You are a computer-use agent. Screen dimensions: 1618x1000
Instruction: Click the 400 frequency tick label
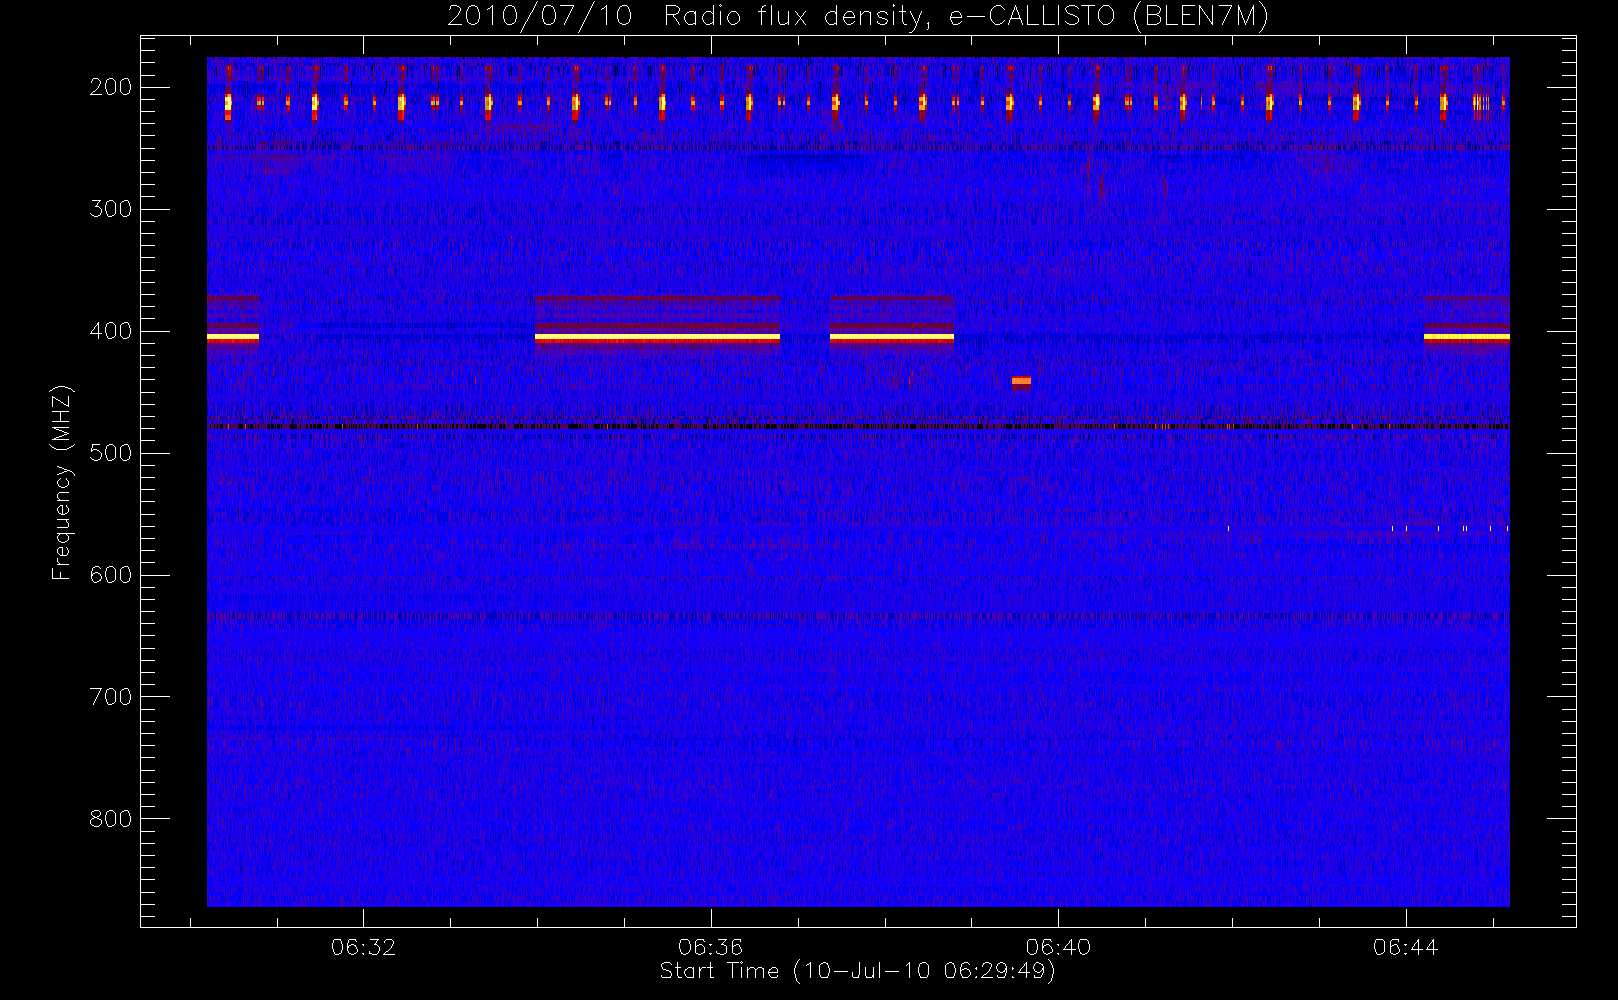[110, 331]
